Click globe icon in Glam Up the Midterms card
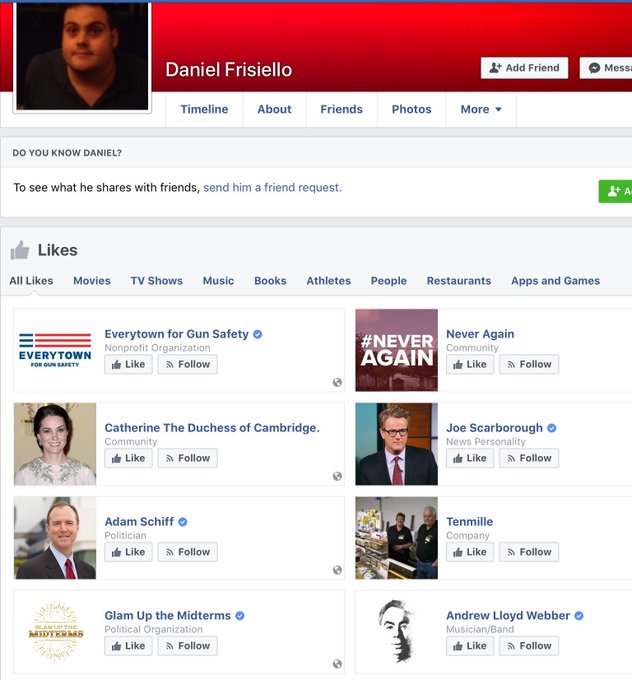 tap(337, 664)
